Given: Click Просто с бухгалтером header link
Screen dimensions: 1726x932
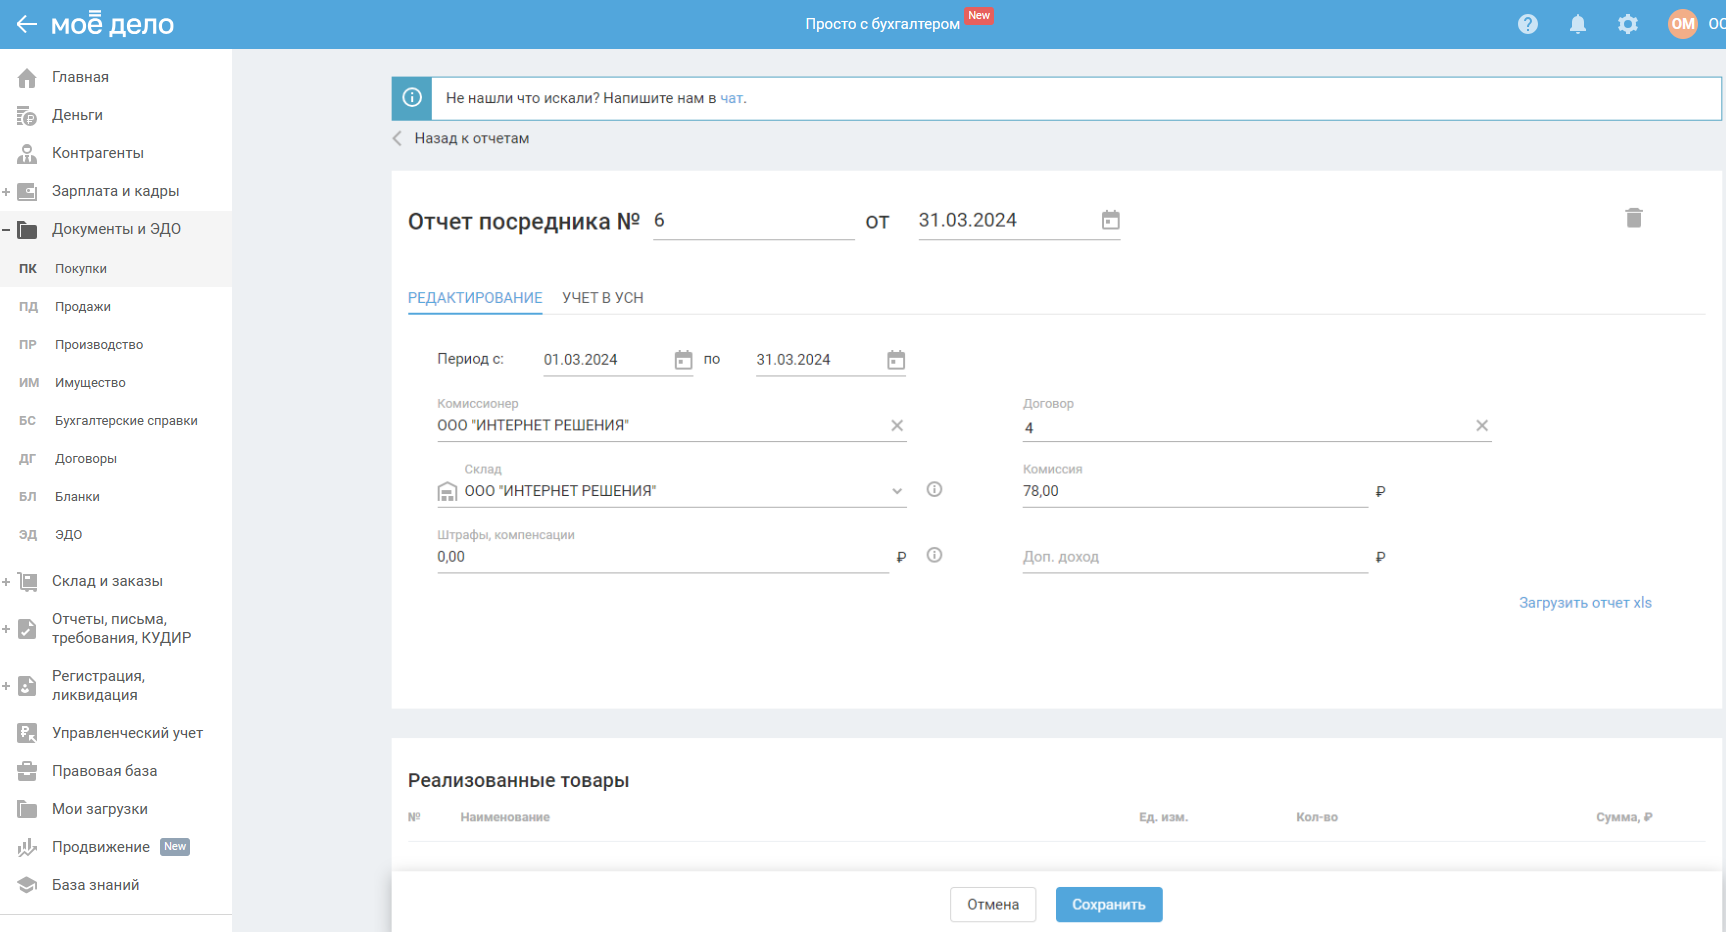Looking at the screenshot, I should click(x=882, y=24).
